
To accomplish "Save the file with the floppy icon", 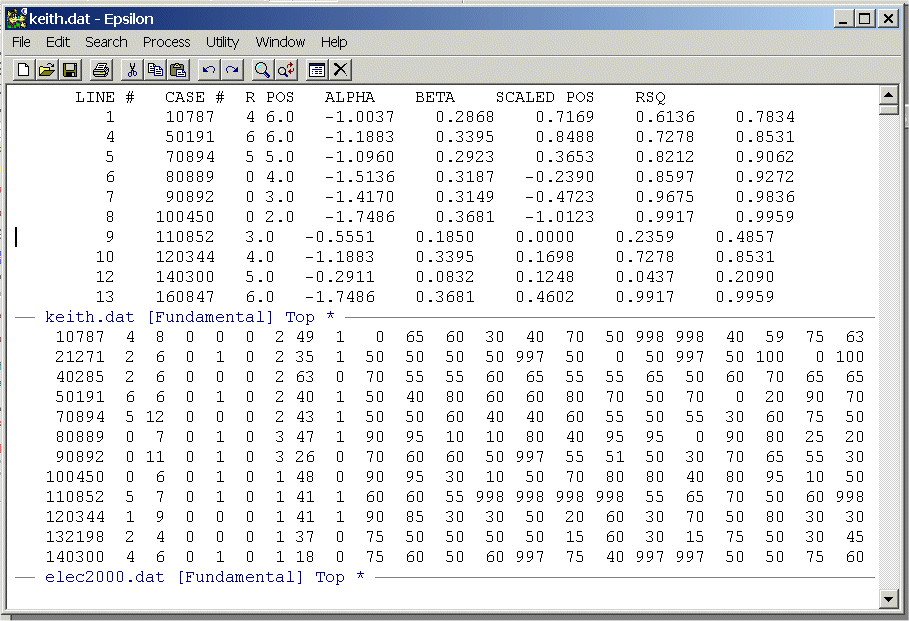I will pyautogui.click(x=69, y=69).
